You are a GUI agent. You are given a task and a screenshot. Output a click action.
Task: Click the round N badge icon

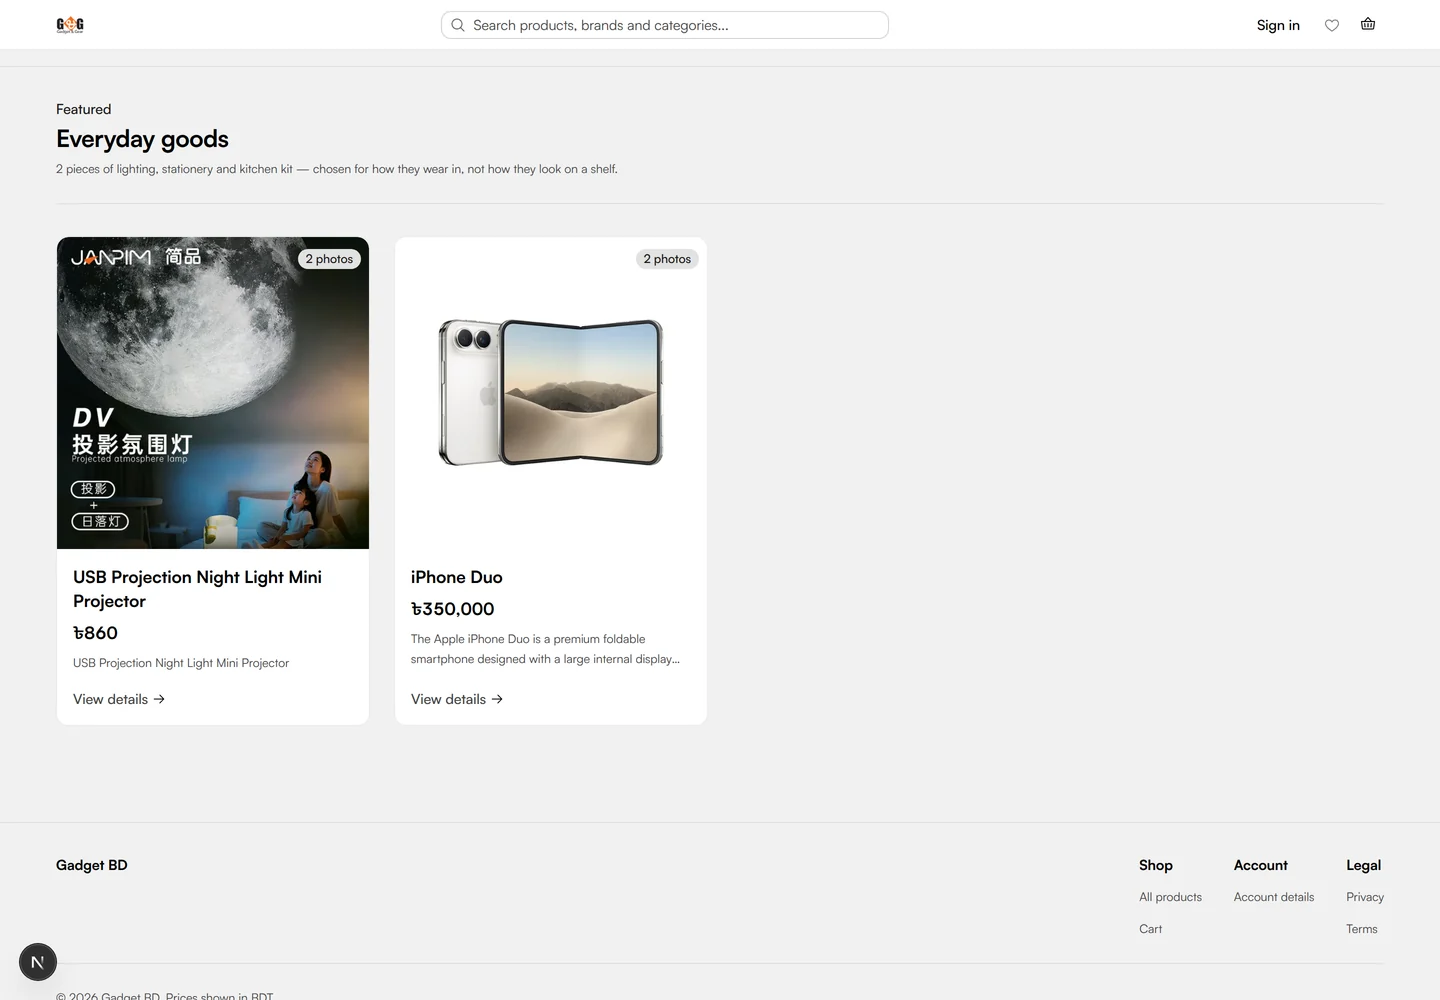[38, 962]
